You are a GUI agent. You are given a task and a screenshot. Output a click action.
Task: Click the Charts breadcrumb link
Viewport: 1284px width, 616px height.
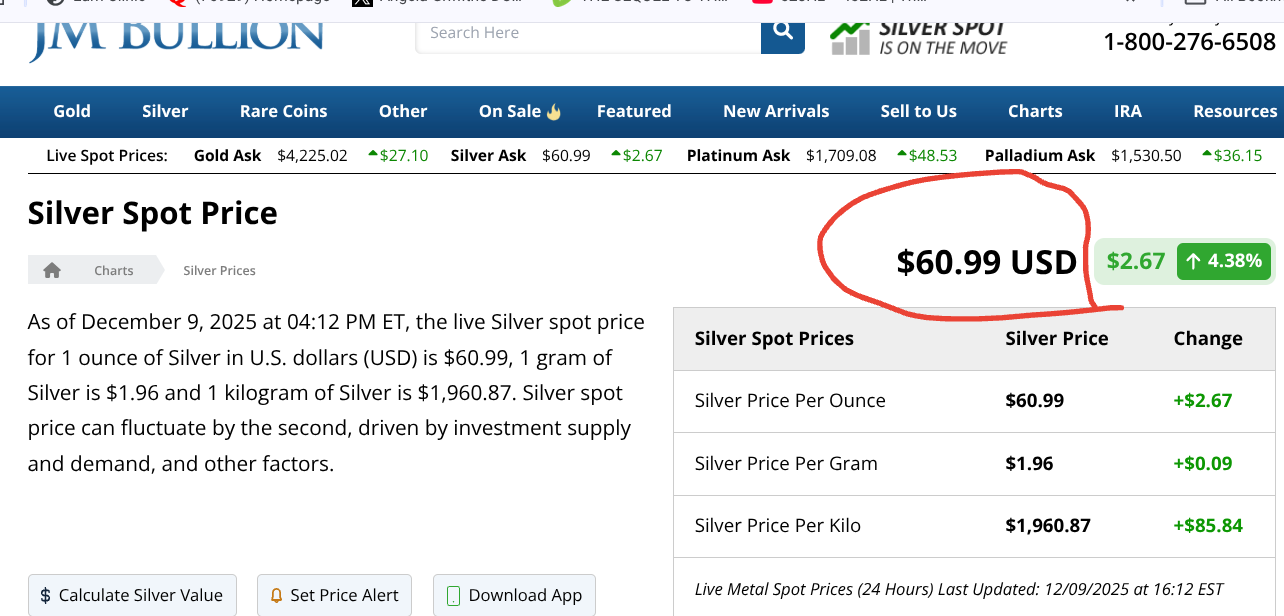click(x=114, y=270)
